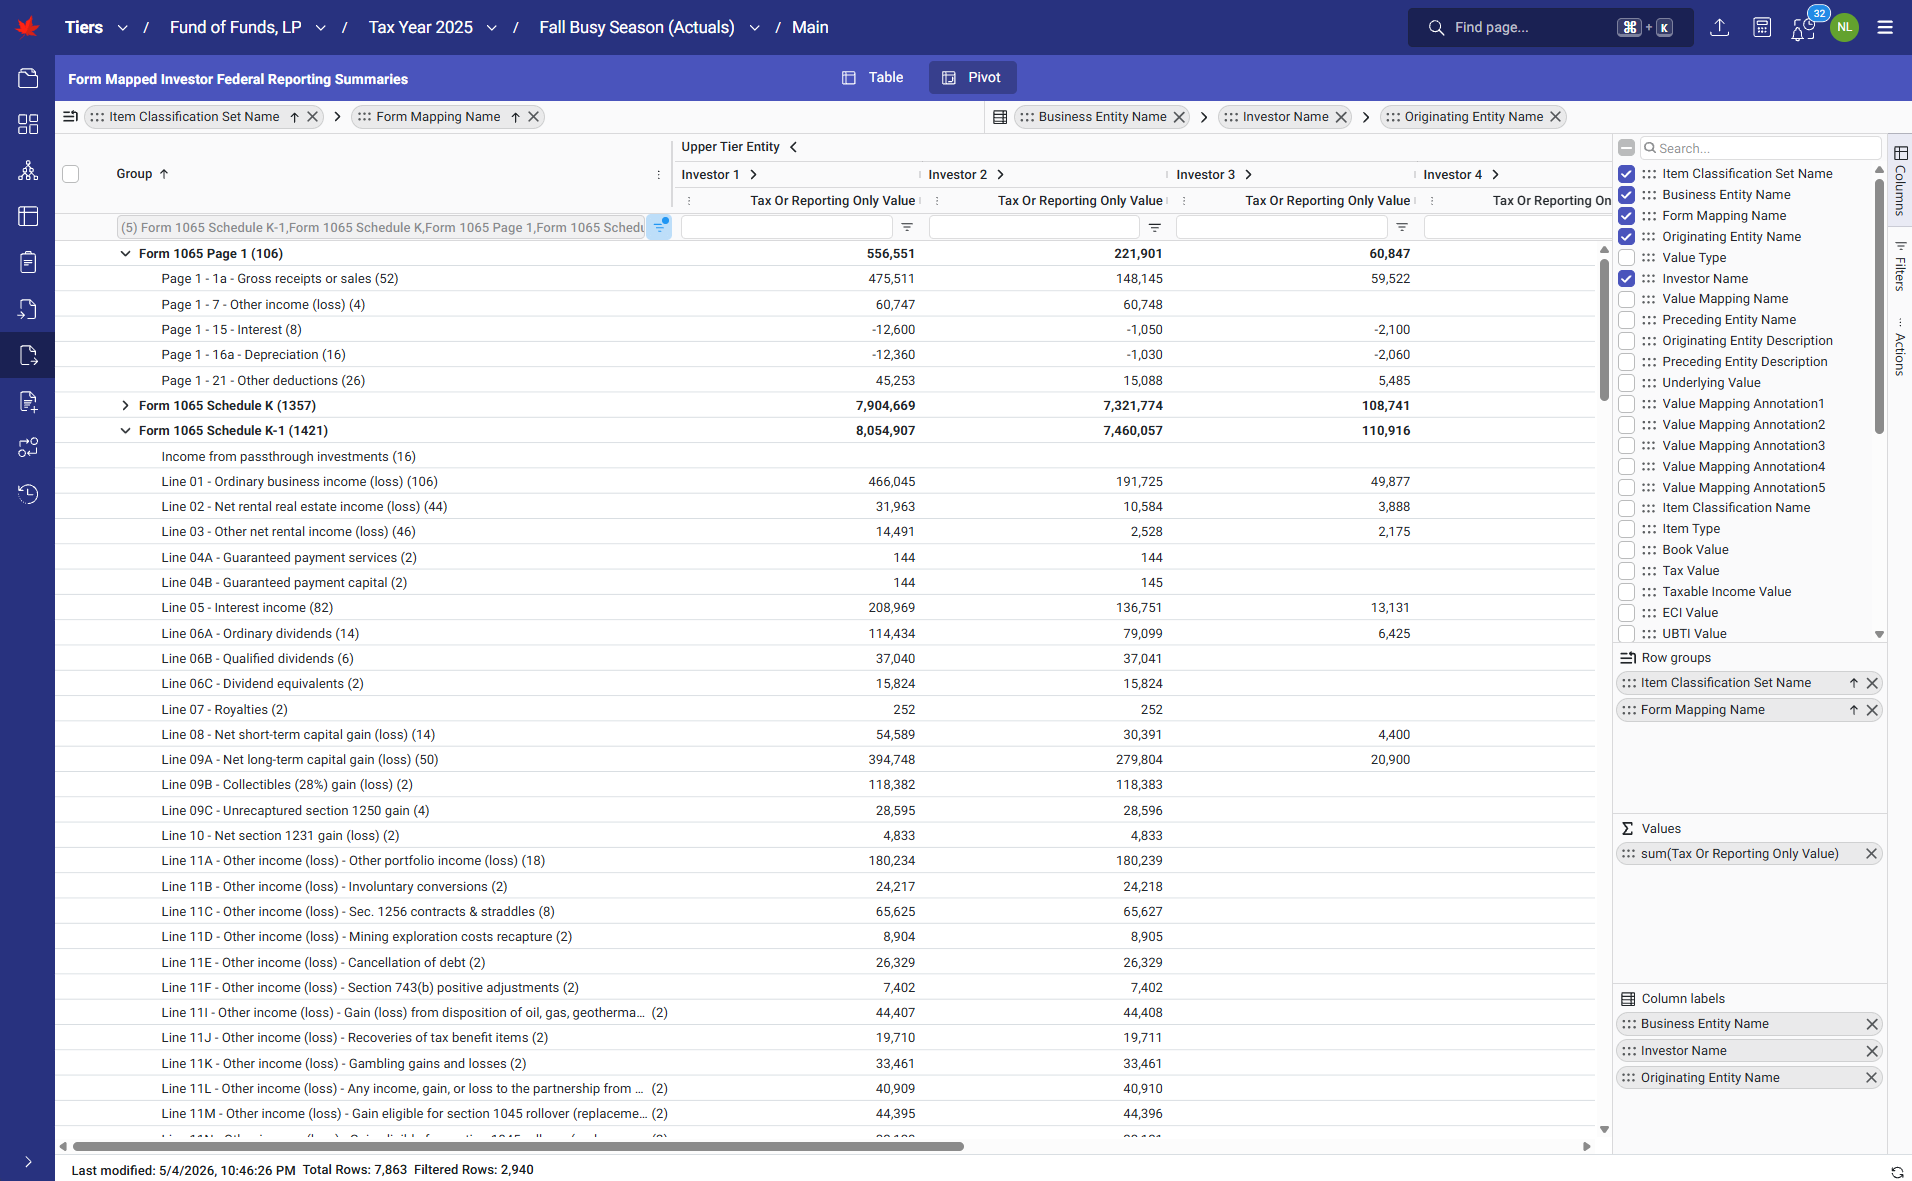Click Main breadcrumb link
Image resolution: width=1912 pixels, height=1181 pixels.
point(810,27)
